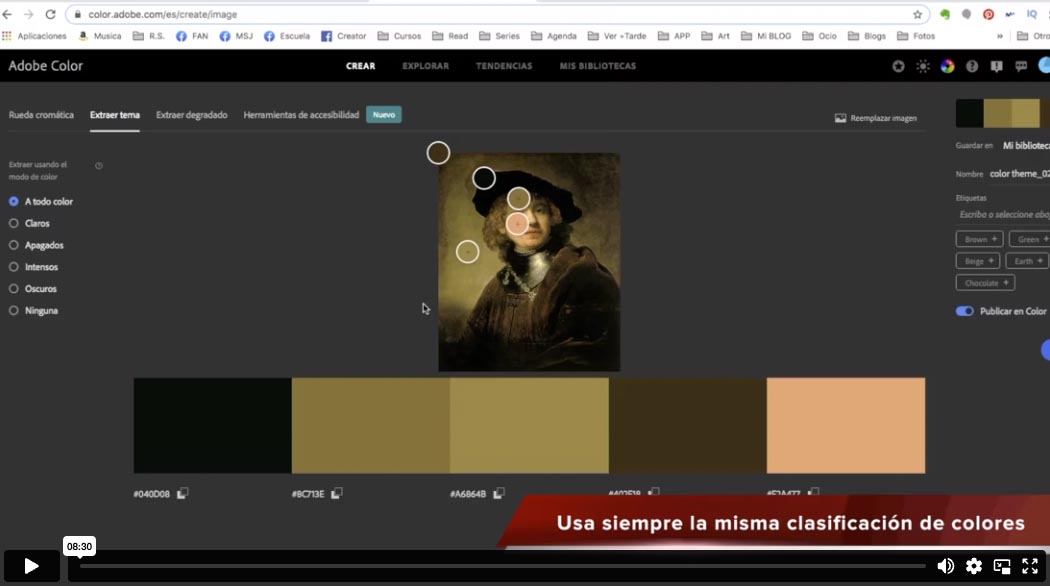Screen dimensions: 1050x586
Task: Click the info icon beside color mode label
Action: [x=99, y=165]
